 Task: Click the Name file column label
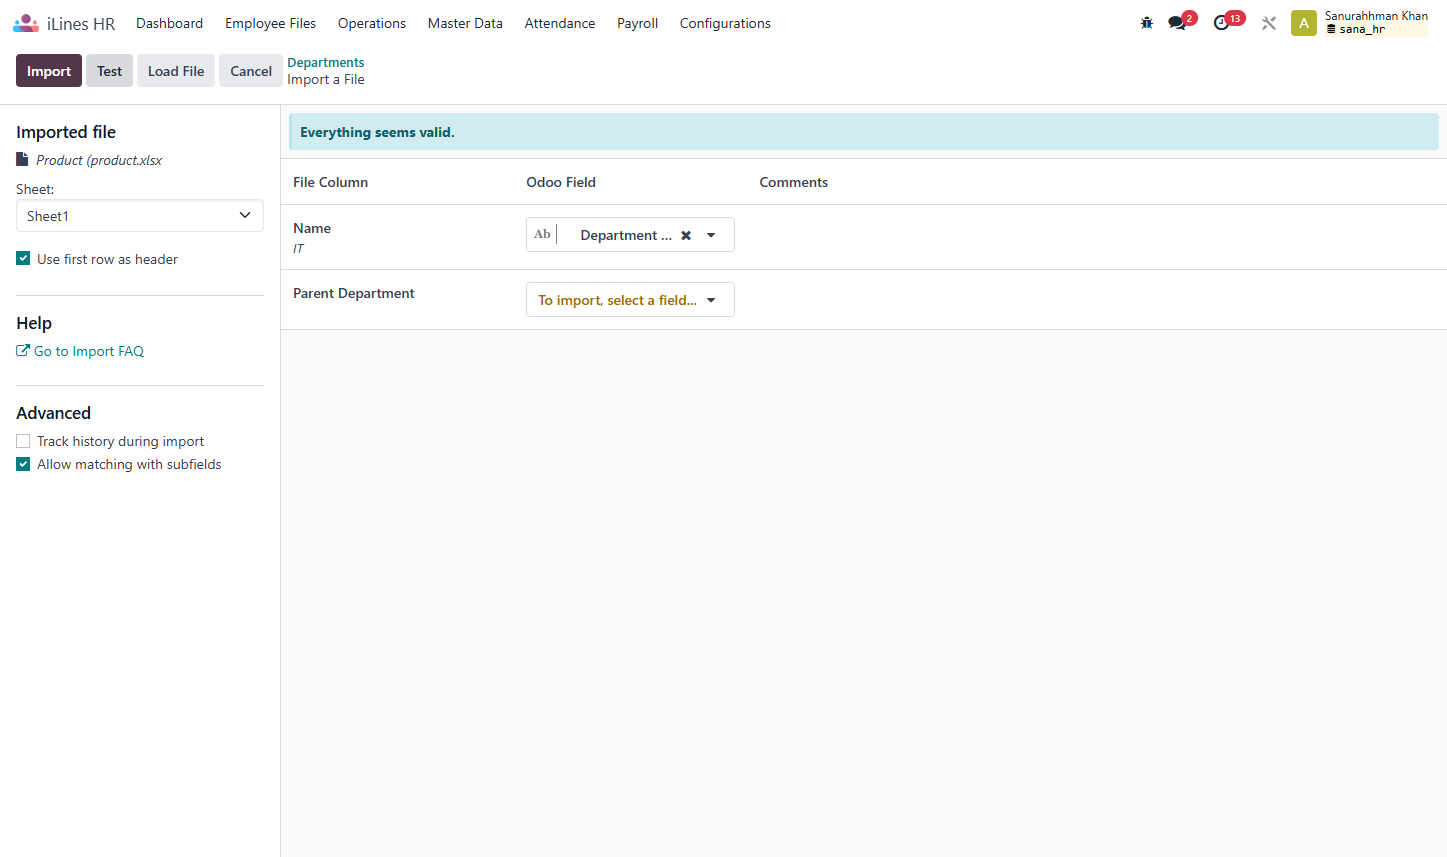[x=312, y=228]
